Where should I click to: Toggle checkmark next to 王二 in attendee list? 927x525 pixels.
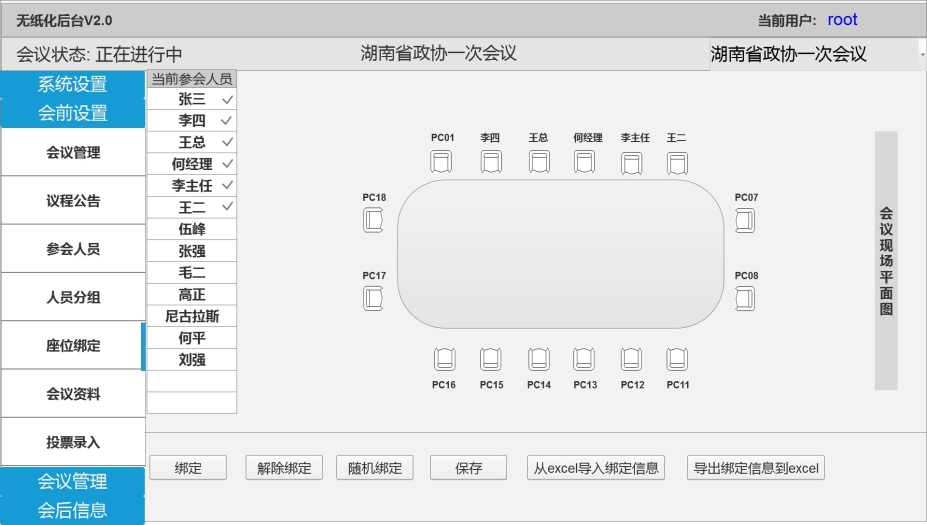point(227,206)
